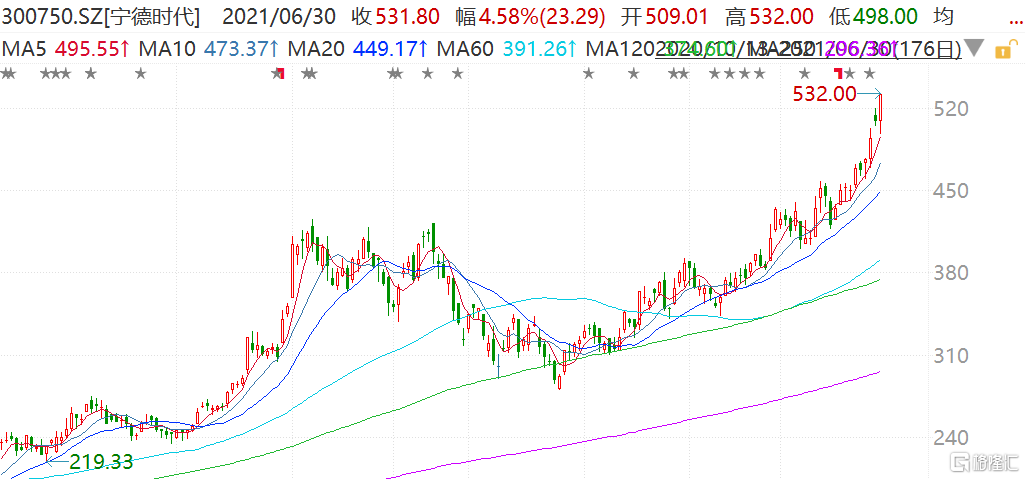Open the gray date-range dropdown triangle
This screenshot has width=1025, height=479.
tap(975, 48)
